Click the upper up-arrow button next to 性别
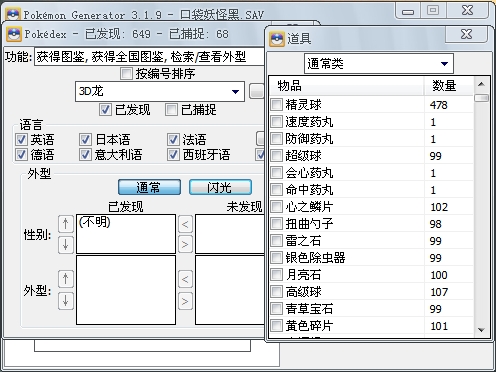 66,224
